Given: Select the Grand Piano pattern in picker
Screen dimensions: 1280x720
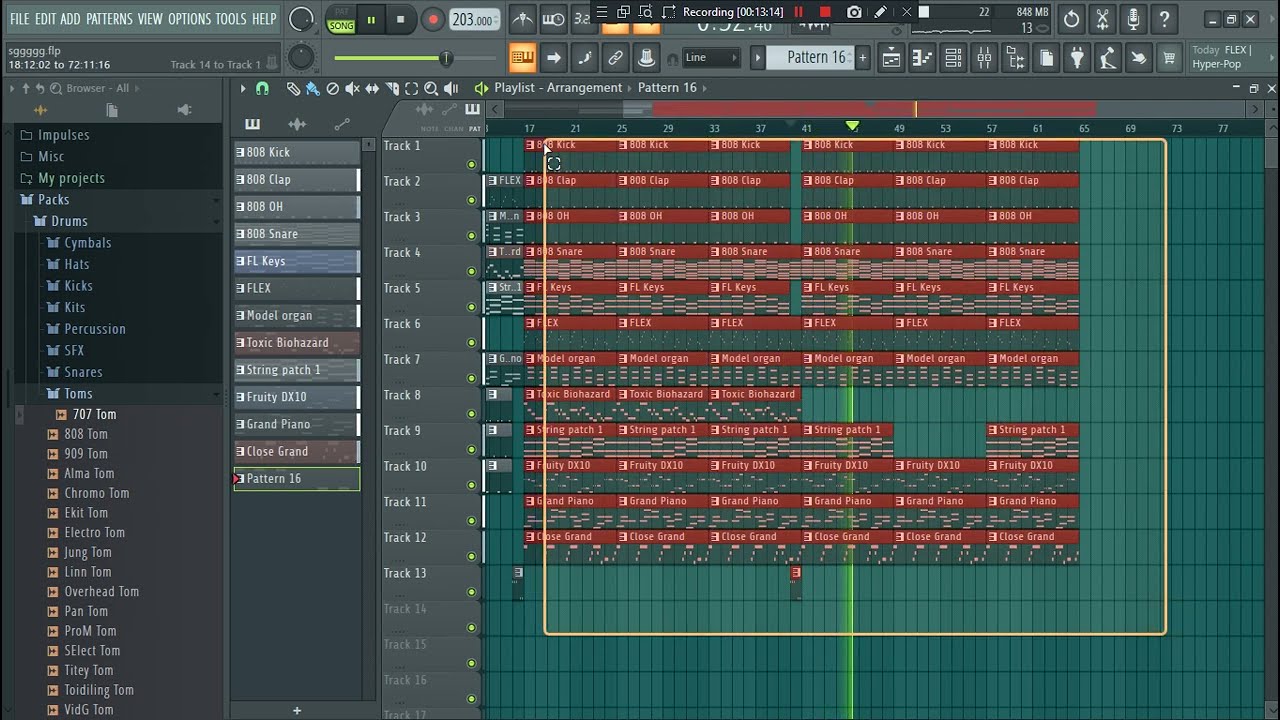Looking at the screenshot, I should coord(297,424).
